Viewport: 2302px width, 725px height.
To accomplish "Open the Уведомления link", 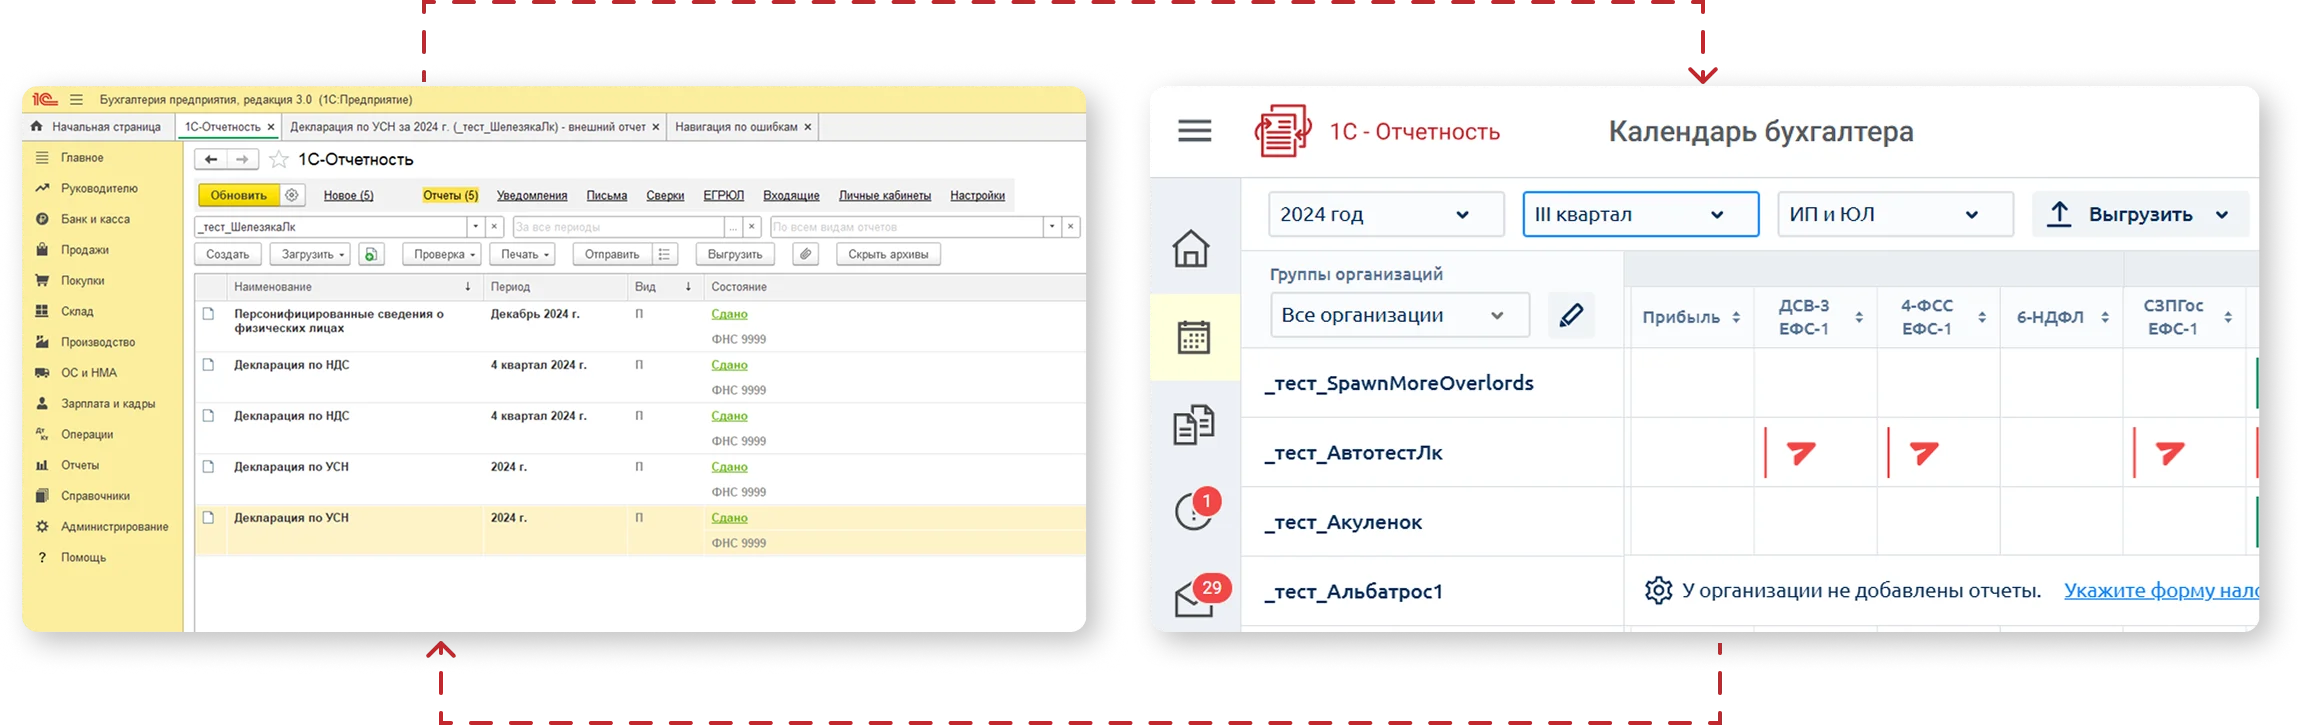I will [532, 196].
